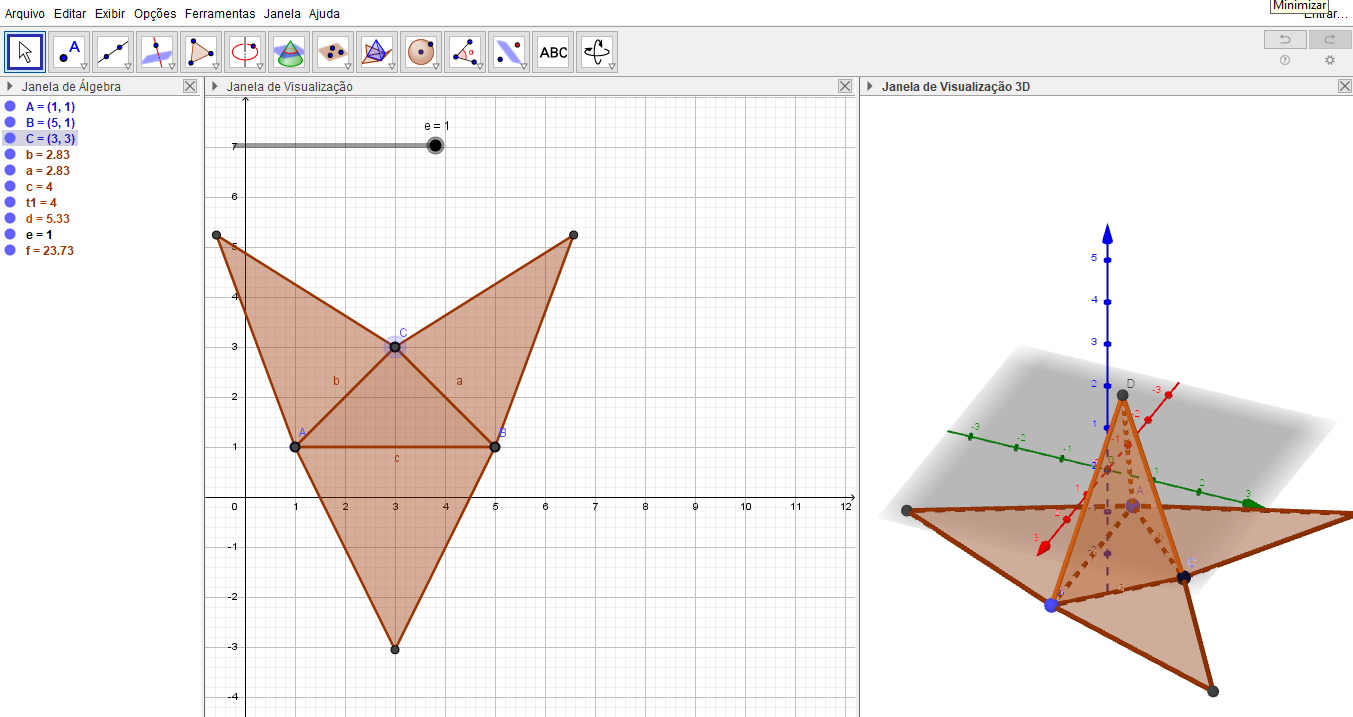Image resolution: width=1353 pixels, height=717 pixels.
Task: Expand the Janela de Visualização 3D style bar arrow
Action: pos(870,87)
